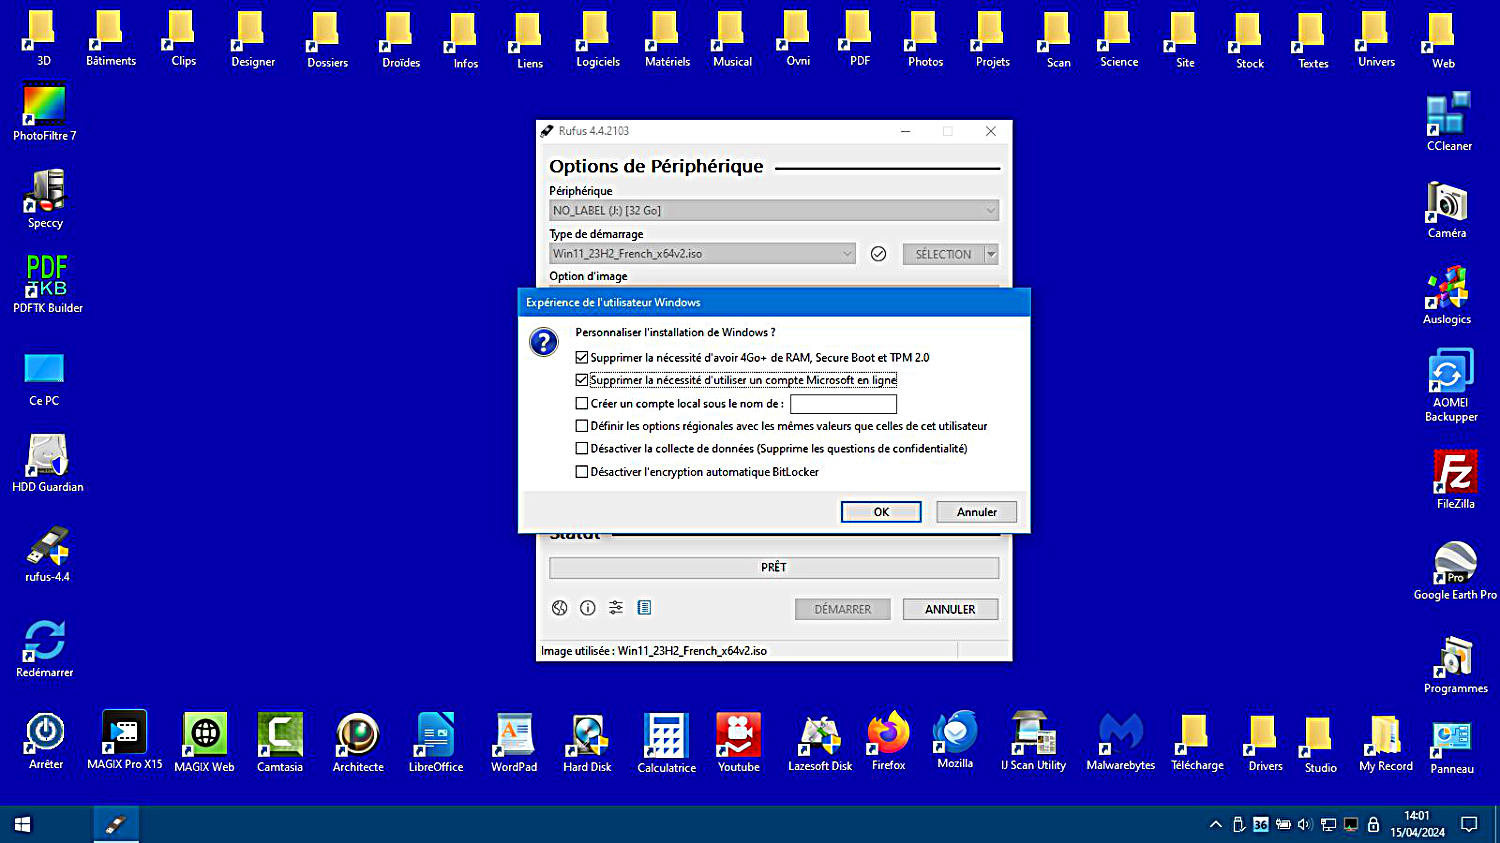
Task: Open Ce PC desktop icon
Action: (44, 378)
